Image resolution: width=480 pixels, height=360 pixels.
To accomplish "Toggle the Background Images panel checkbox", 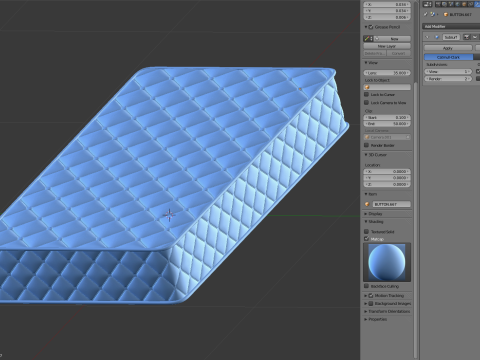I will click(371, 303).
